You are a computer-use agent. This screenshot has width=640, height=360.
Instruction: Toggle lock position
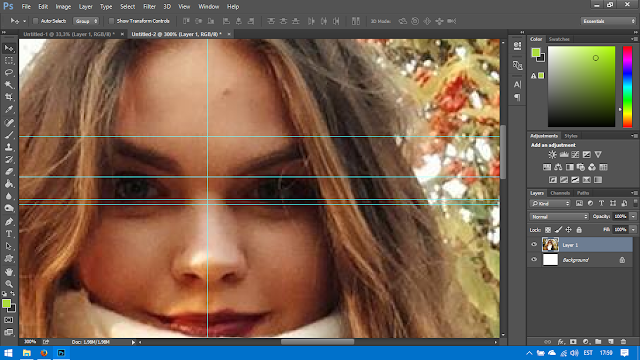pos(568,230)
